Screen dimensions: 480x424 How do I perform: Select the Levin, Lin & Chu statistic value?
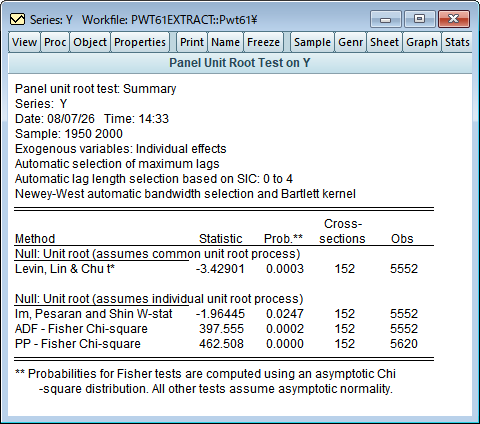click(220, 269)
